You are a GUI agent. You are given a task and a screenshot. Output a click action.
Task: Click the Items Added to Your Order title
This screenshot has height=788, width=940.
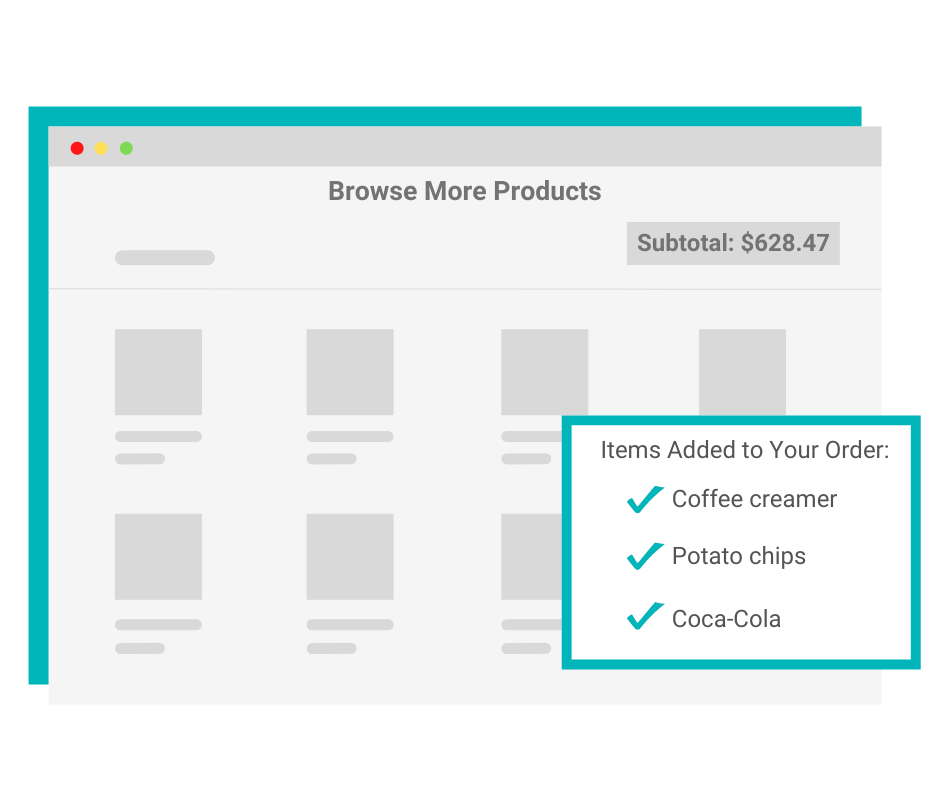(744, 450)
